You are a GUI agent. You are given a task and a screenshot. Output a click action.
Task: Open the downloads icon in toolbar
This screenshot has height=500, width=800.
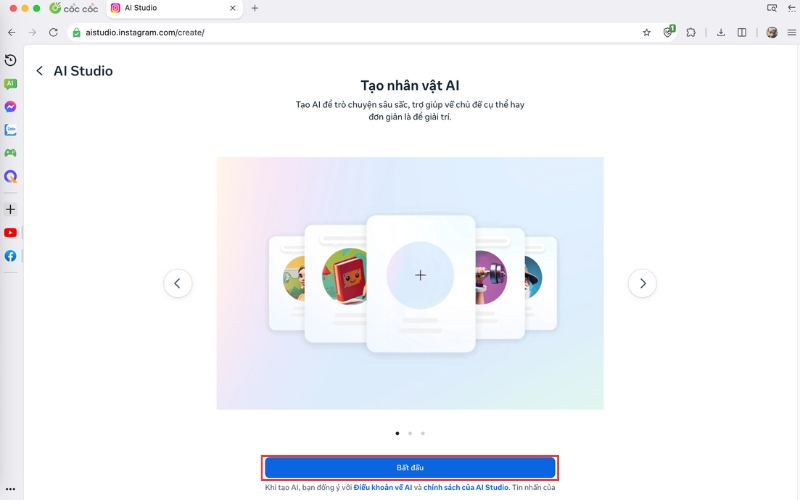coord(720,33)
